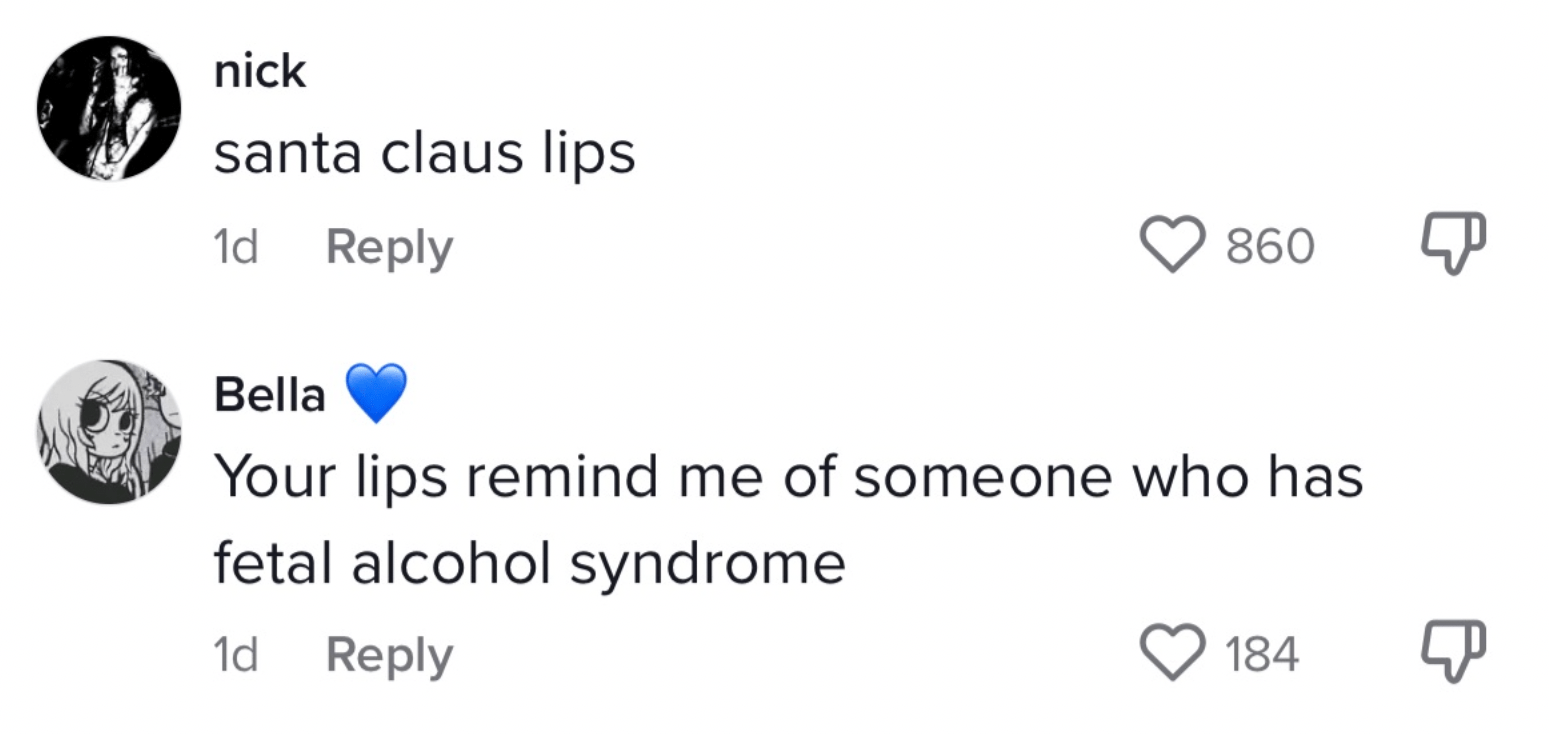Screen dimensions: 1560x734
Task: Click the 184 like count
Action: pos(1262,656)
